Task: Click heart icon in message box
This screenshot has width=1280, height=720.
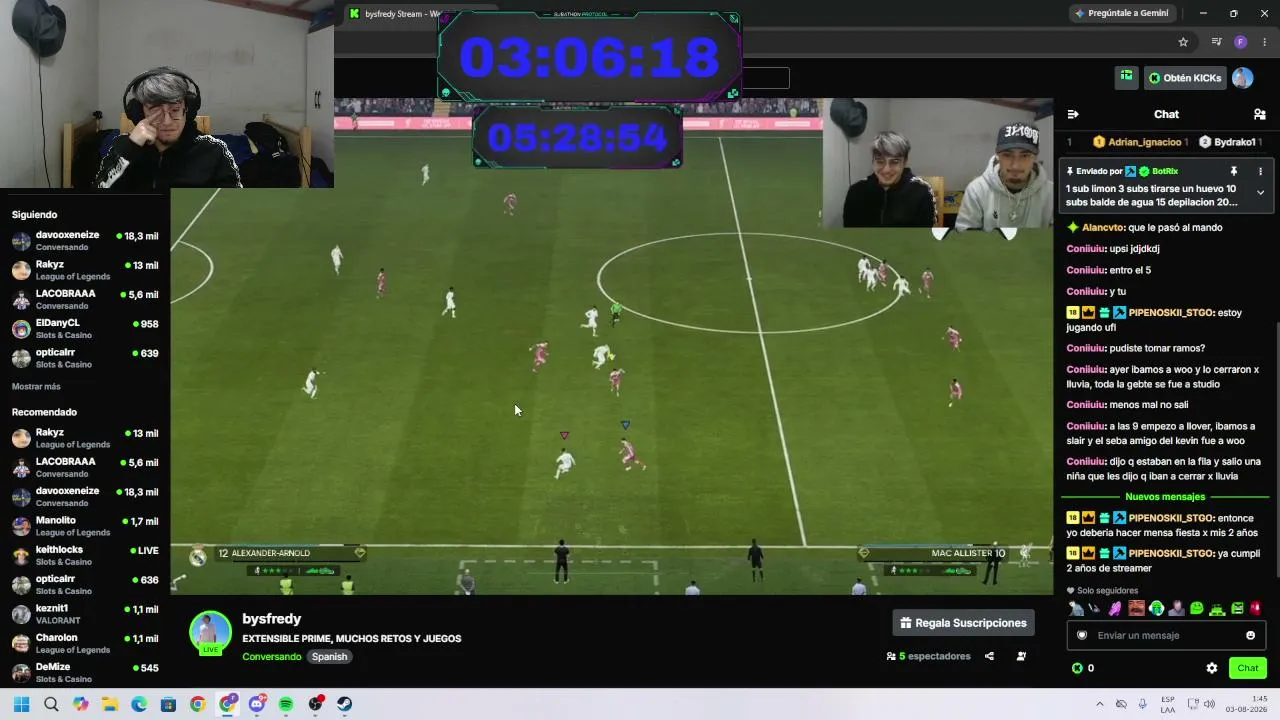Action: click(1081, 635)
